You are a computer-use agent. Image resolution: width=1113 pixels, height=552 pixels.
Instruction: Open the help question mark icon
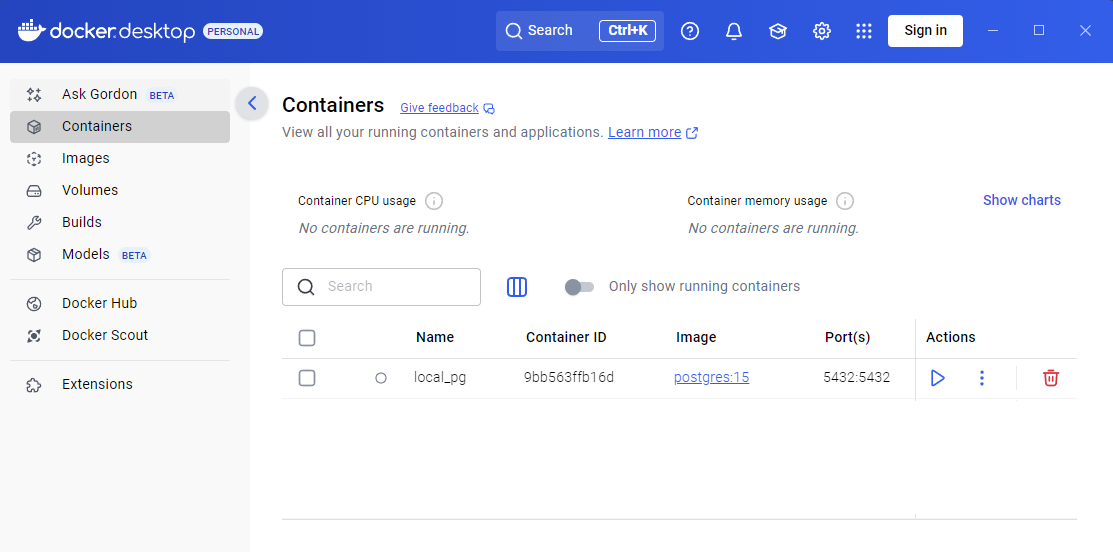[x=690, y=31]
